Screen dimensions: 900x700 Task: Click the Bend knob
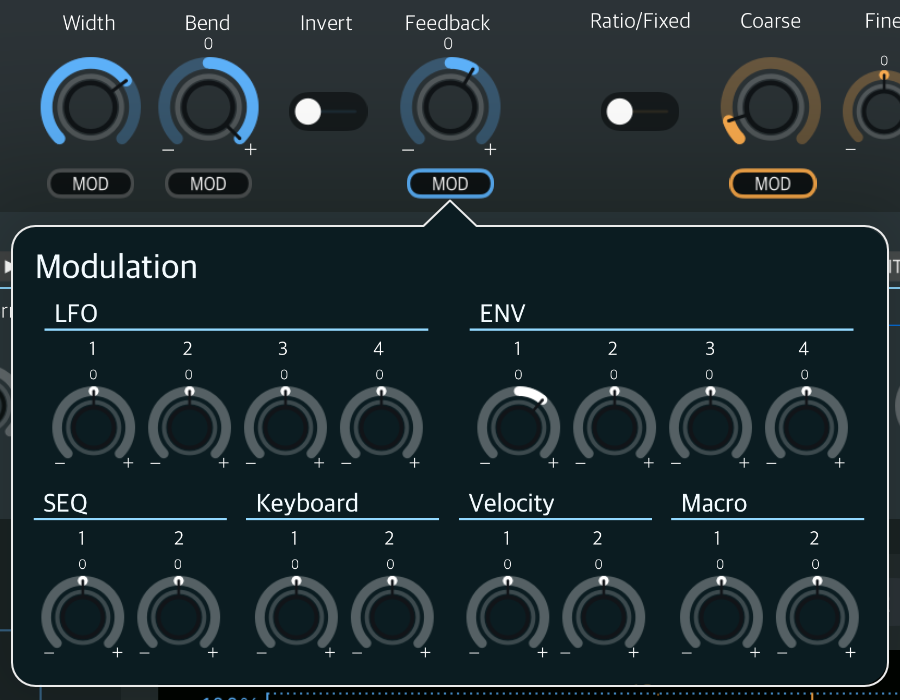(x=208, y=106)
